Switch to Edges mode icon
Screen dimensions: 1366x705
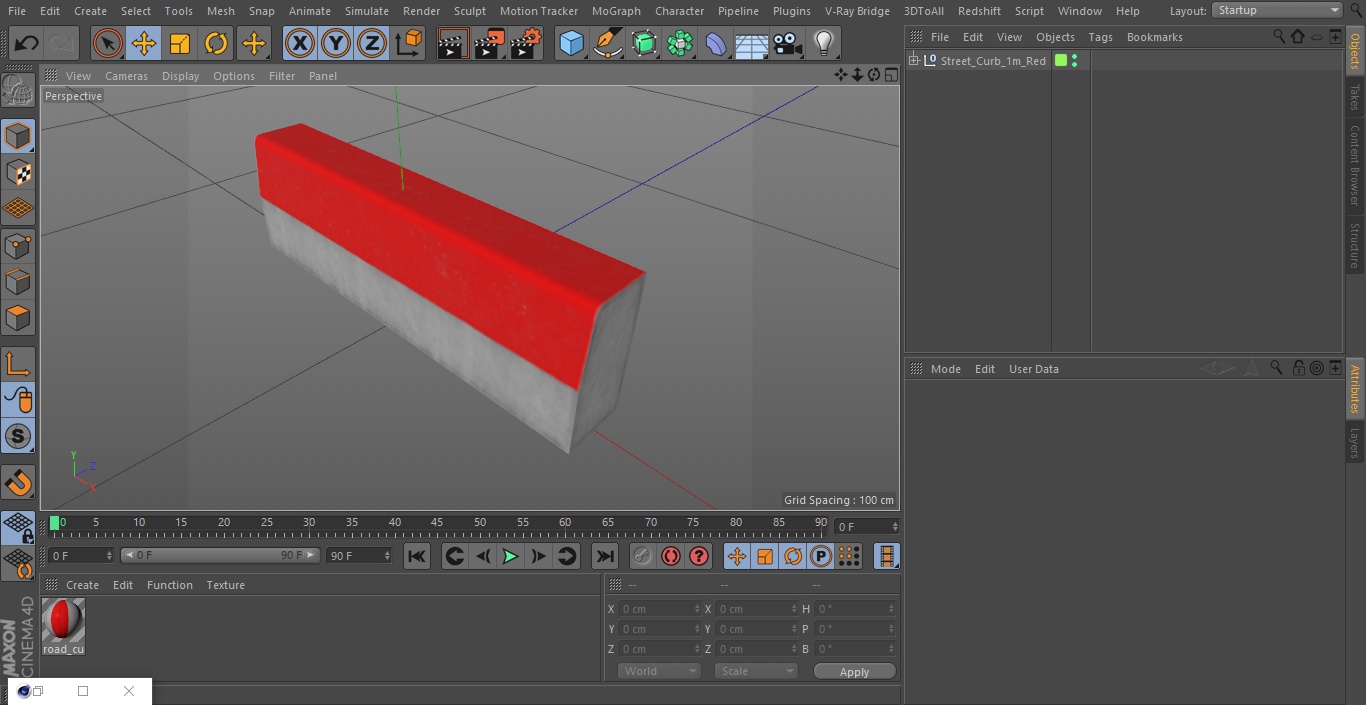[x=18, y=281]
